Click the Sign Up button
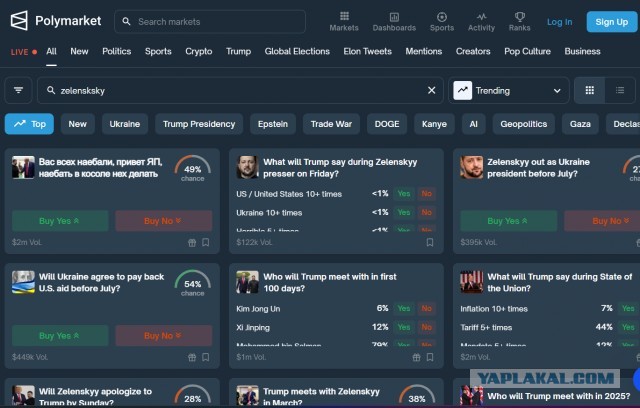Image resolution: width=640 pixels, height=408 pixels. tap(611, 22)
